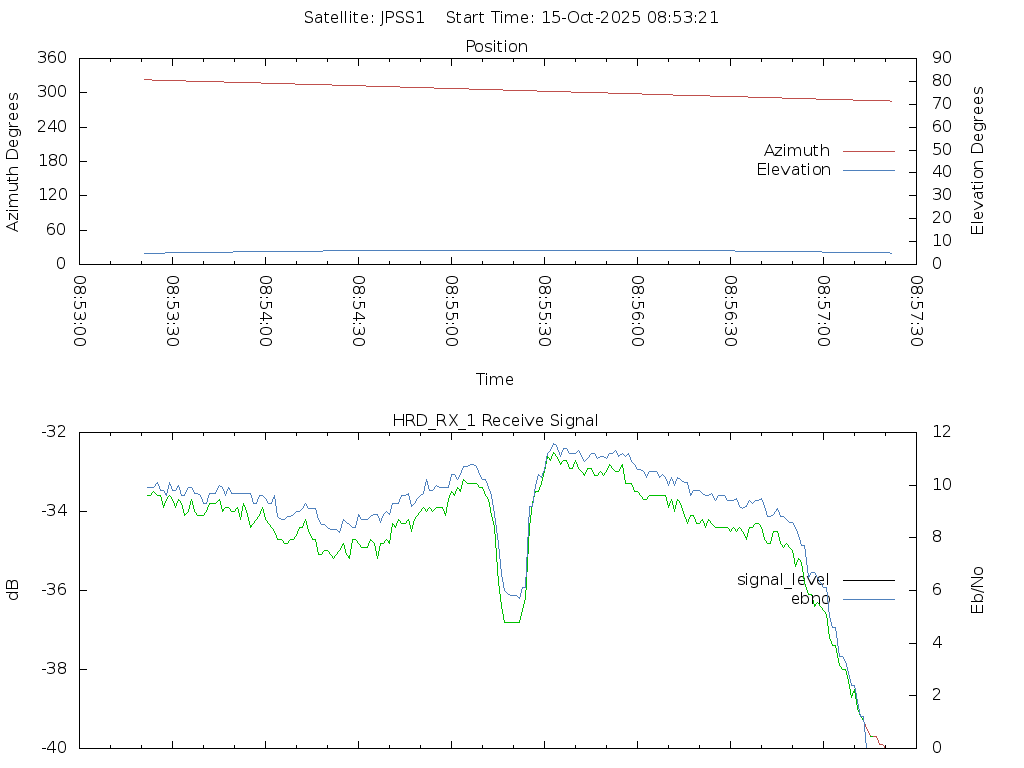Select the blue Elevation legend line sample

point(868,170)
